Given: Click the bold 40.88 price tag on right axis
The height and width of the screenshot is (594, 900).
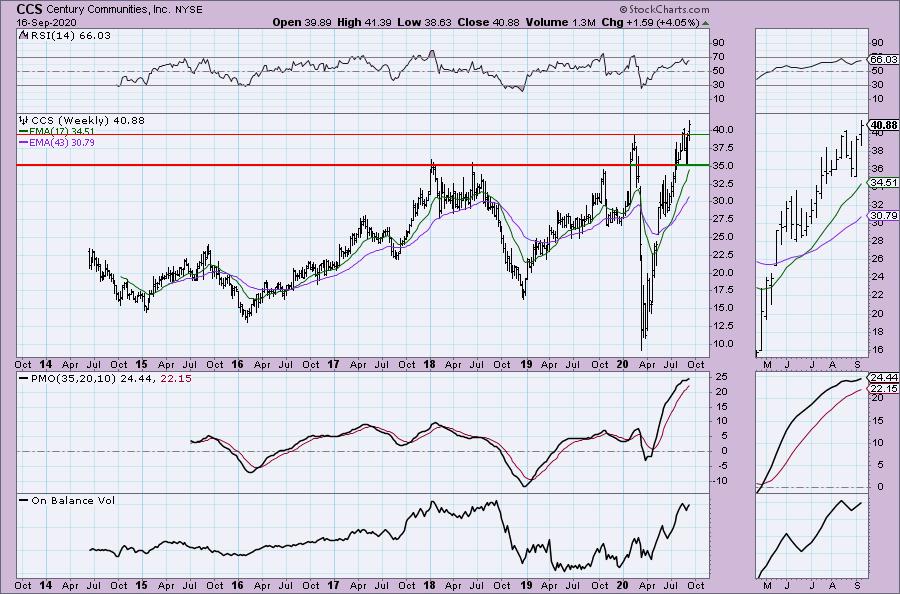Looking at the screenshot, I should click(x=884, y=125).
